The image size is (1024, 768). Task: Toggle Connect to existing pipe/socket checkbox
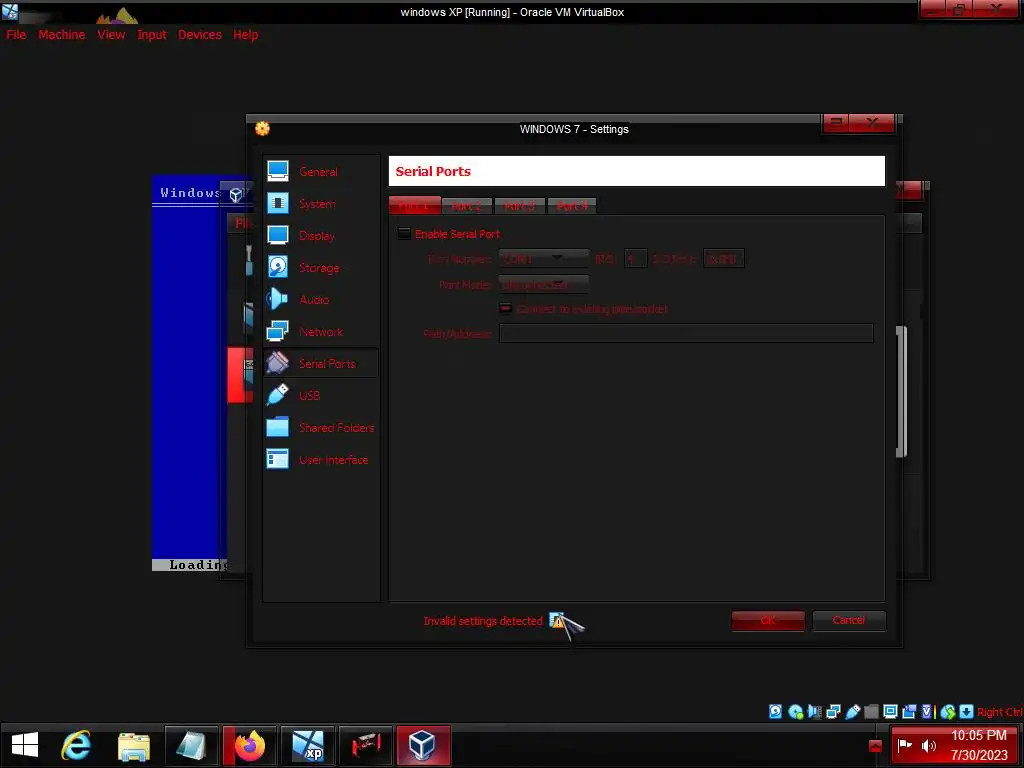pyautogui.click(x=505, y=308)
